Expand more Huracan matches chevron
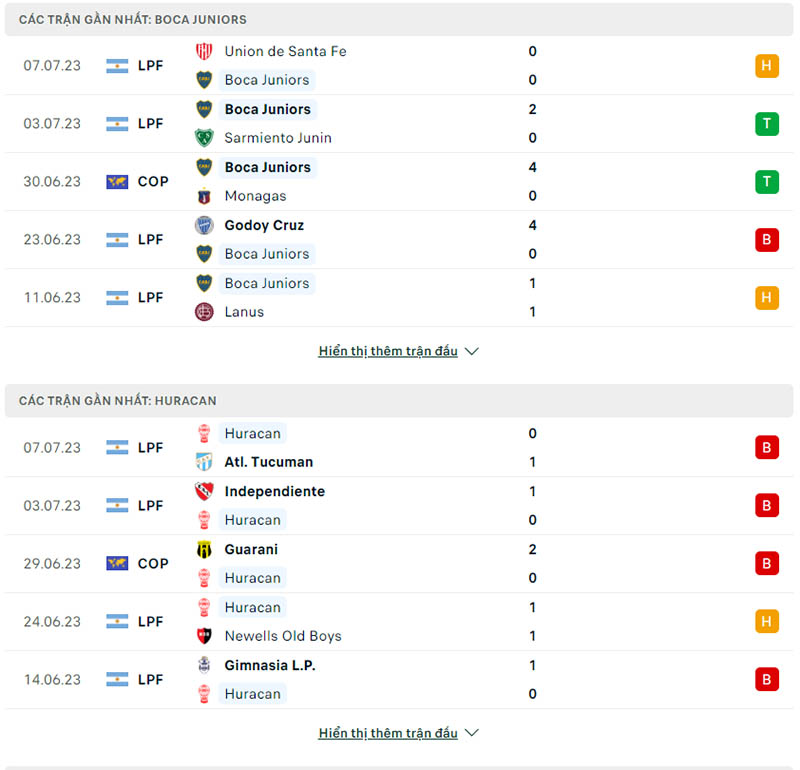 coord(472,733)
